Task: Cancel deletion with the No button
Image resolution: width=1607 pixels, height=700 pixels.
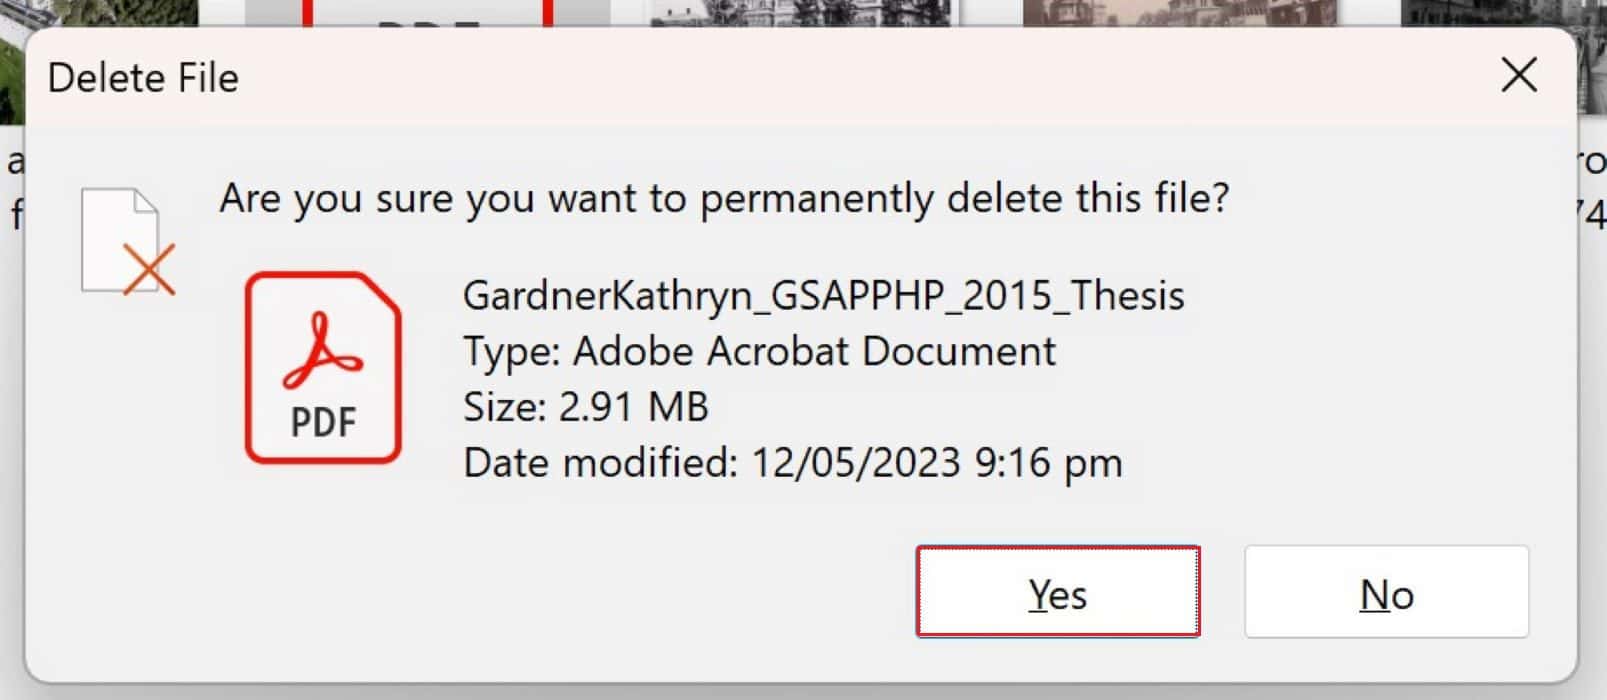Action: tap(1386, 591)
